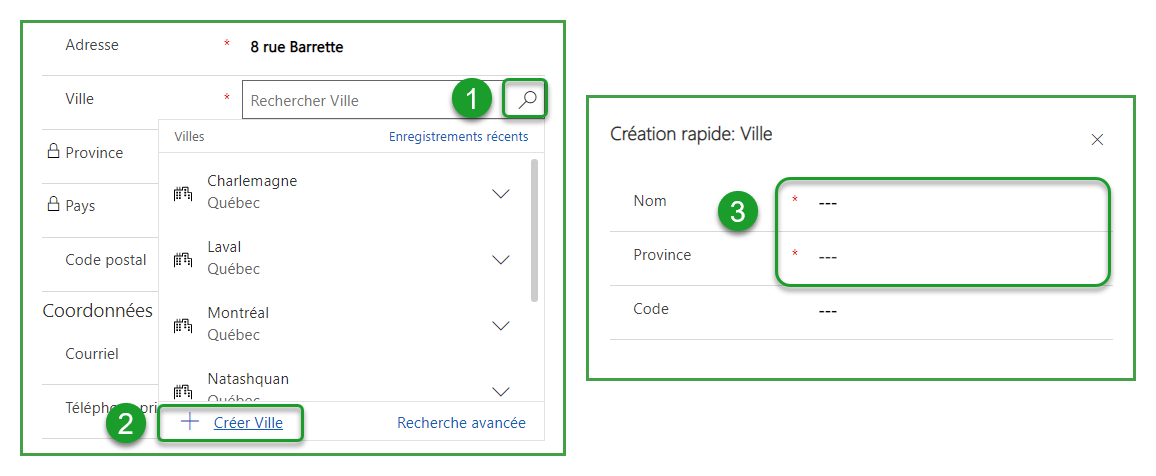Click the building icon beside Laval
The image size is (1156, 476).
(x=183, y=260)
